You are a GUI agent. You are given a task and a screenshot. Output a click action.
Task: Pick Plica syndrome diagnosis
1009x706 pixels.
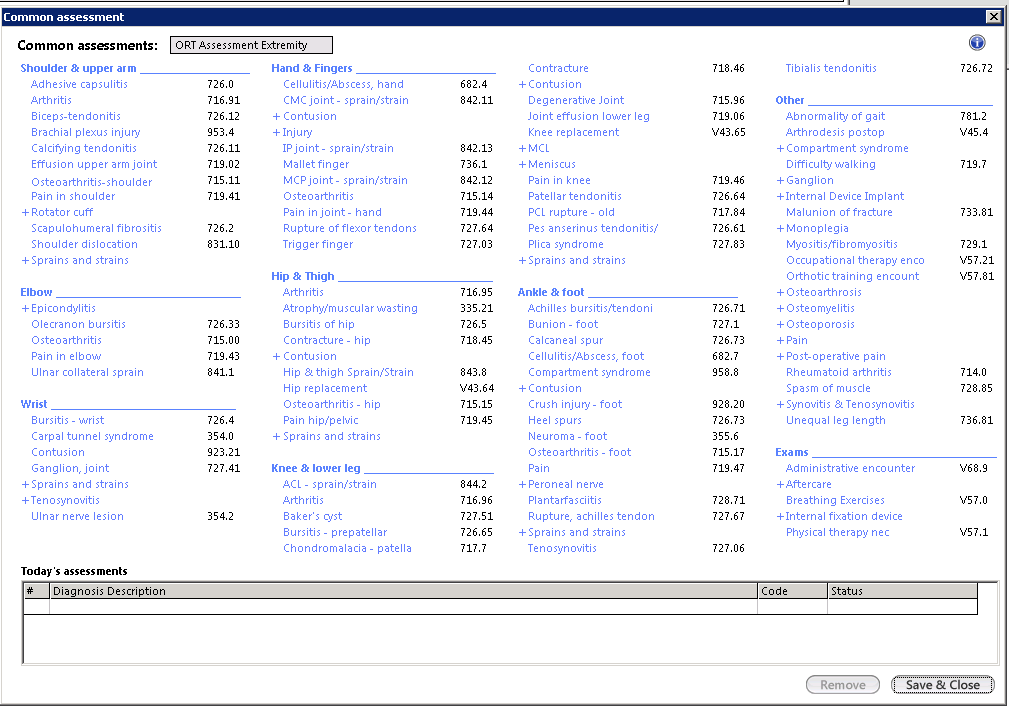point(566,244)
